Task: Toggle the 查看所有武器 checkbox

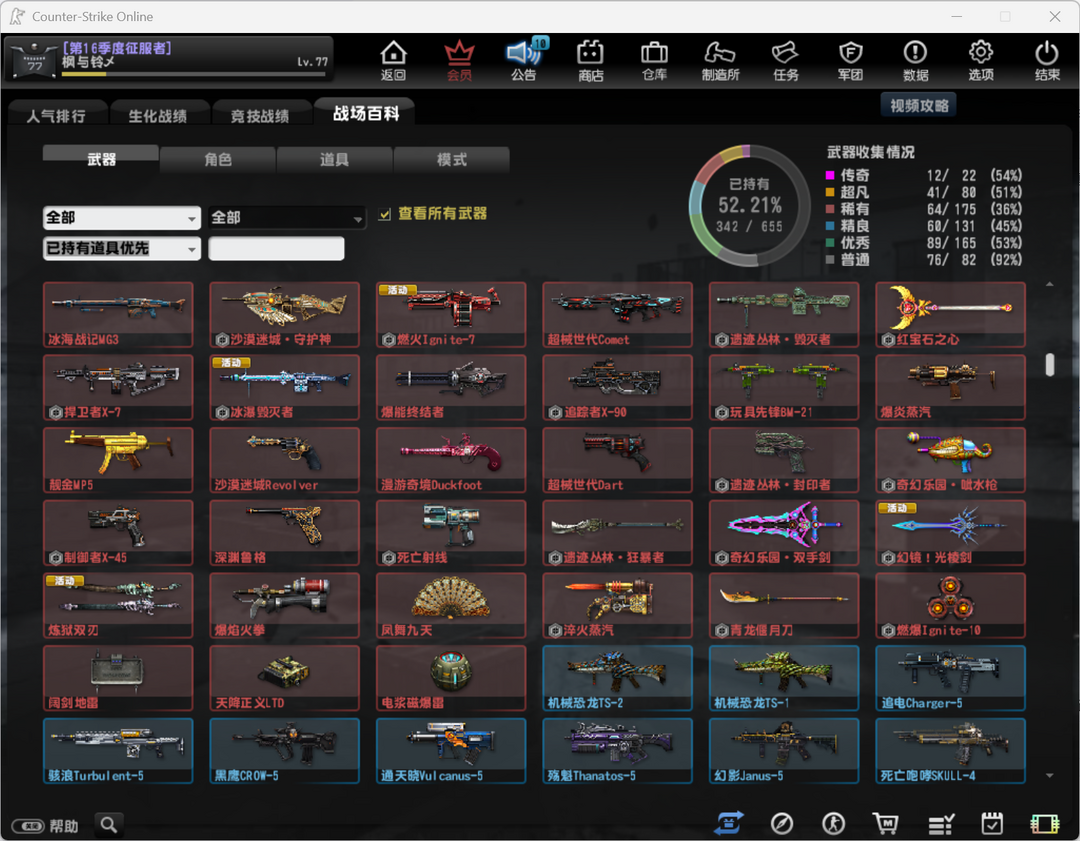Action: 385,214
